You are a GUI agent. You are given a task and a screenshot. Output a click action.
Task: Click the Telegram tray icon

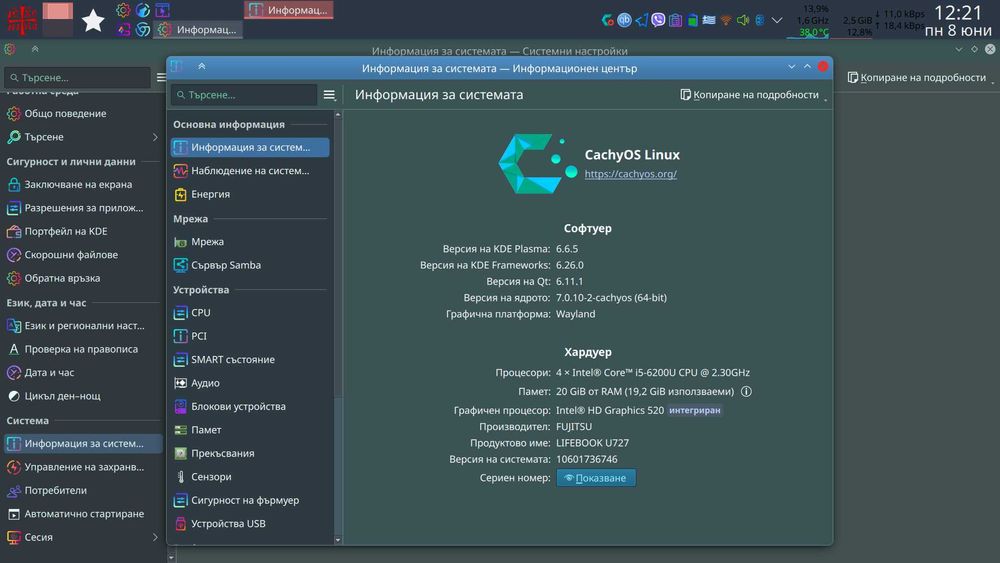642,20
